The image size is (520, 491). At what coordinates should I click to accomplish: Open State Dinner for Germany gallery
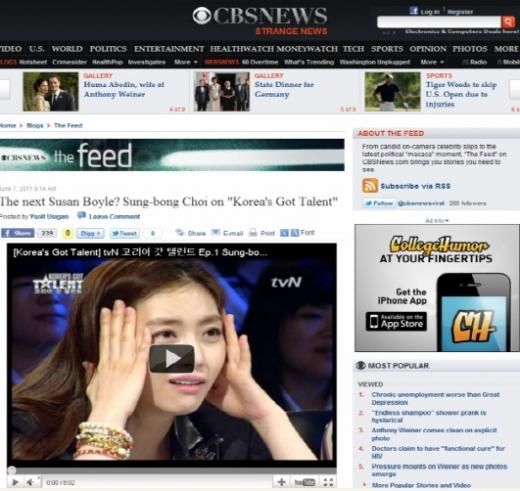(284, 89)
